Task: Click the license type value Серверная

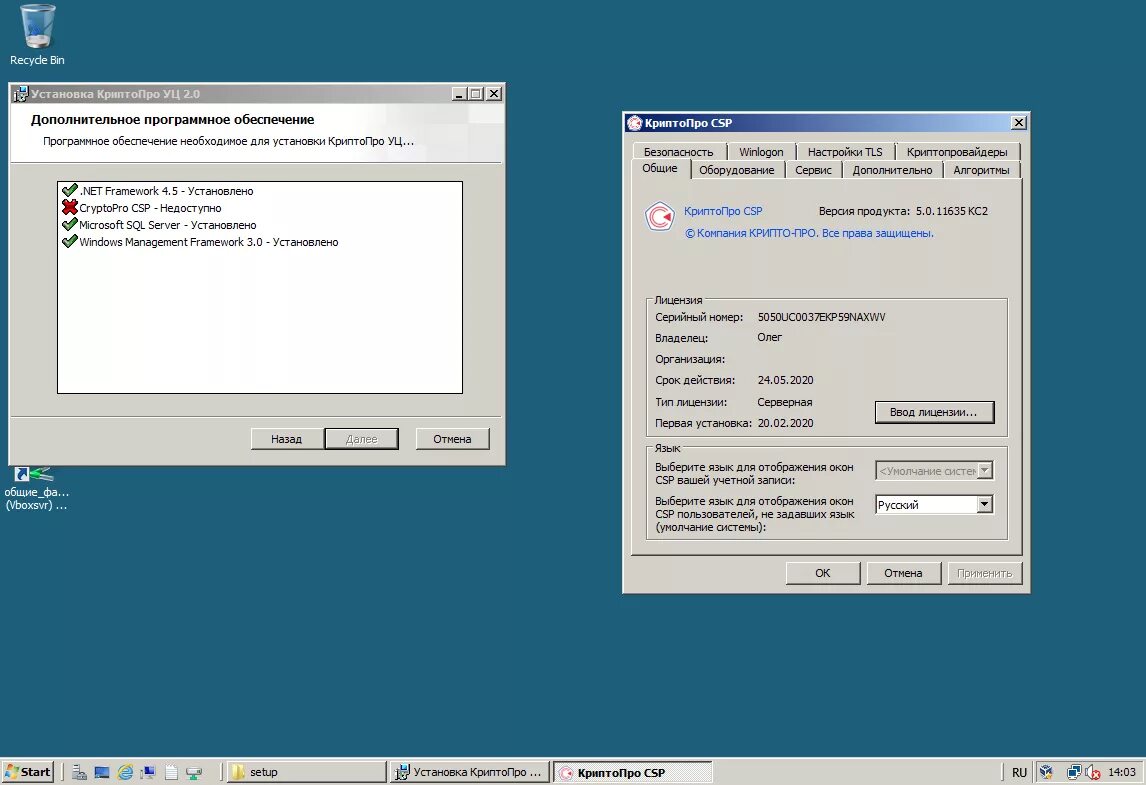Action: (785, 402)
